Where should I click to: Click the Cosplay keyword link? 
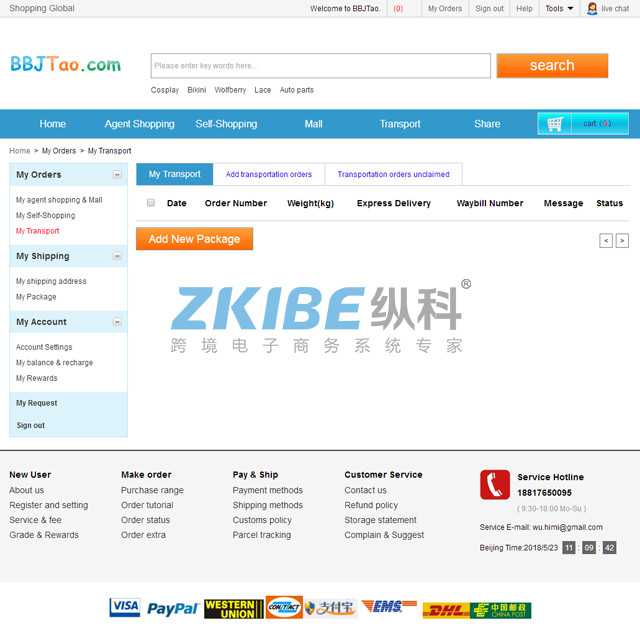(x=165, y=90)
